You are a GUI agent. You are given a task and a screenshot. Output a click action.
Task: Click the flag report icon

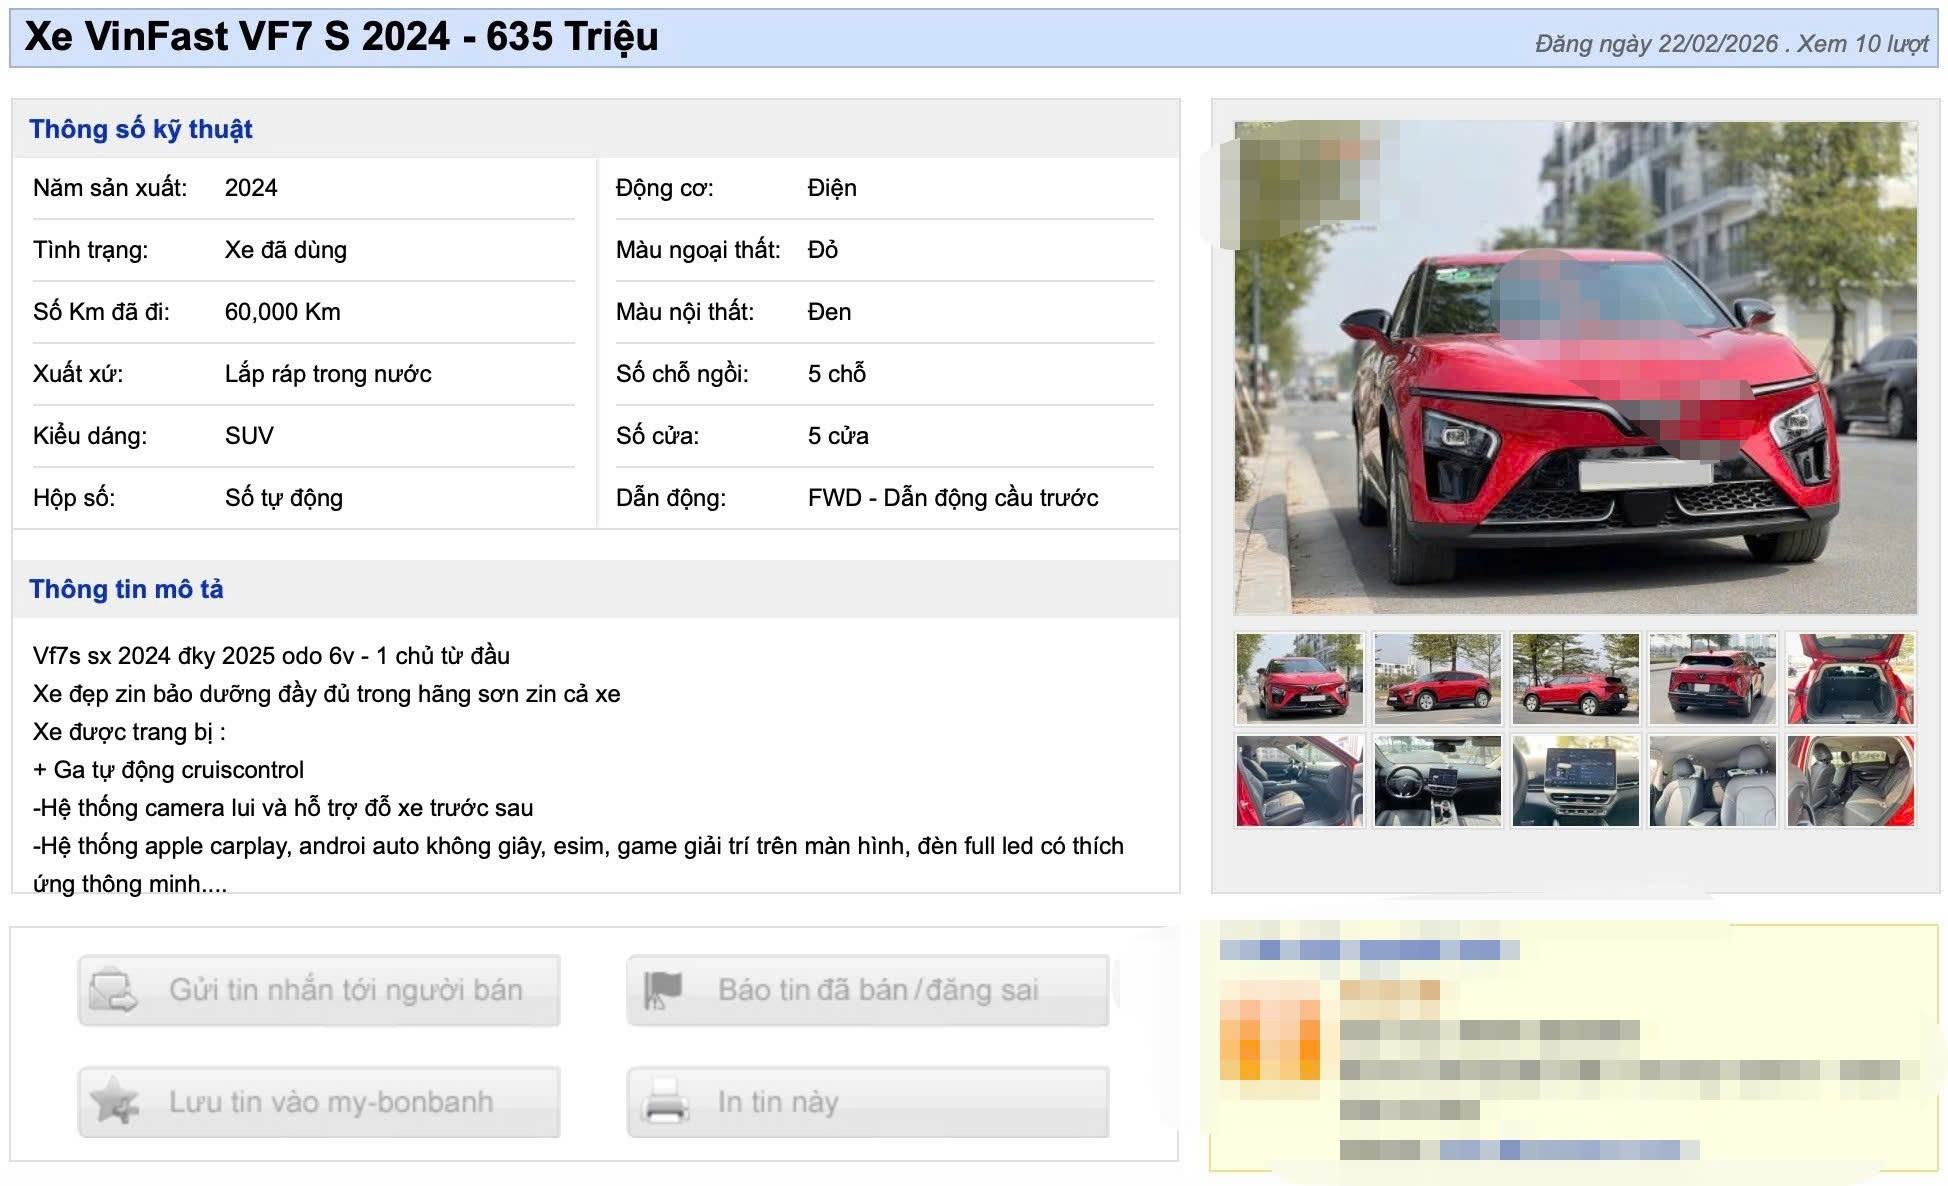(x=662, y=990)
